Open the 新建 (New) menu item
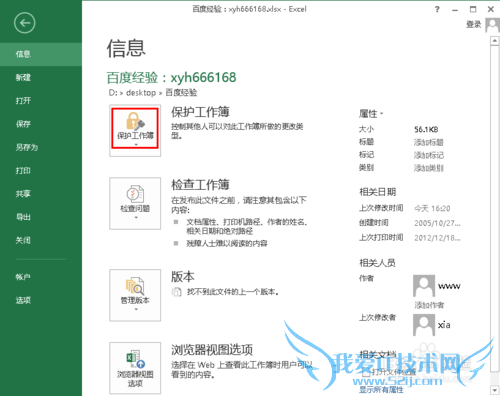 pyautogui.click(x=41, y=78)
